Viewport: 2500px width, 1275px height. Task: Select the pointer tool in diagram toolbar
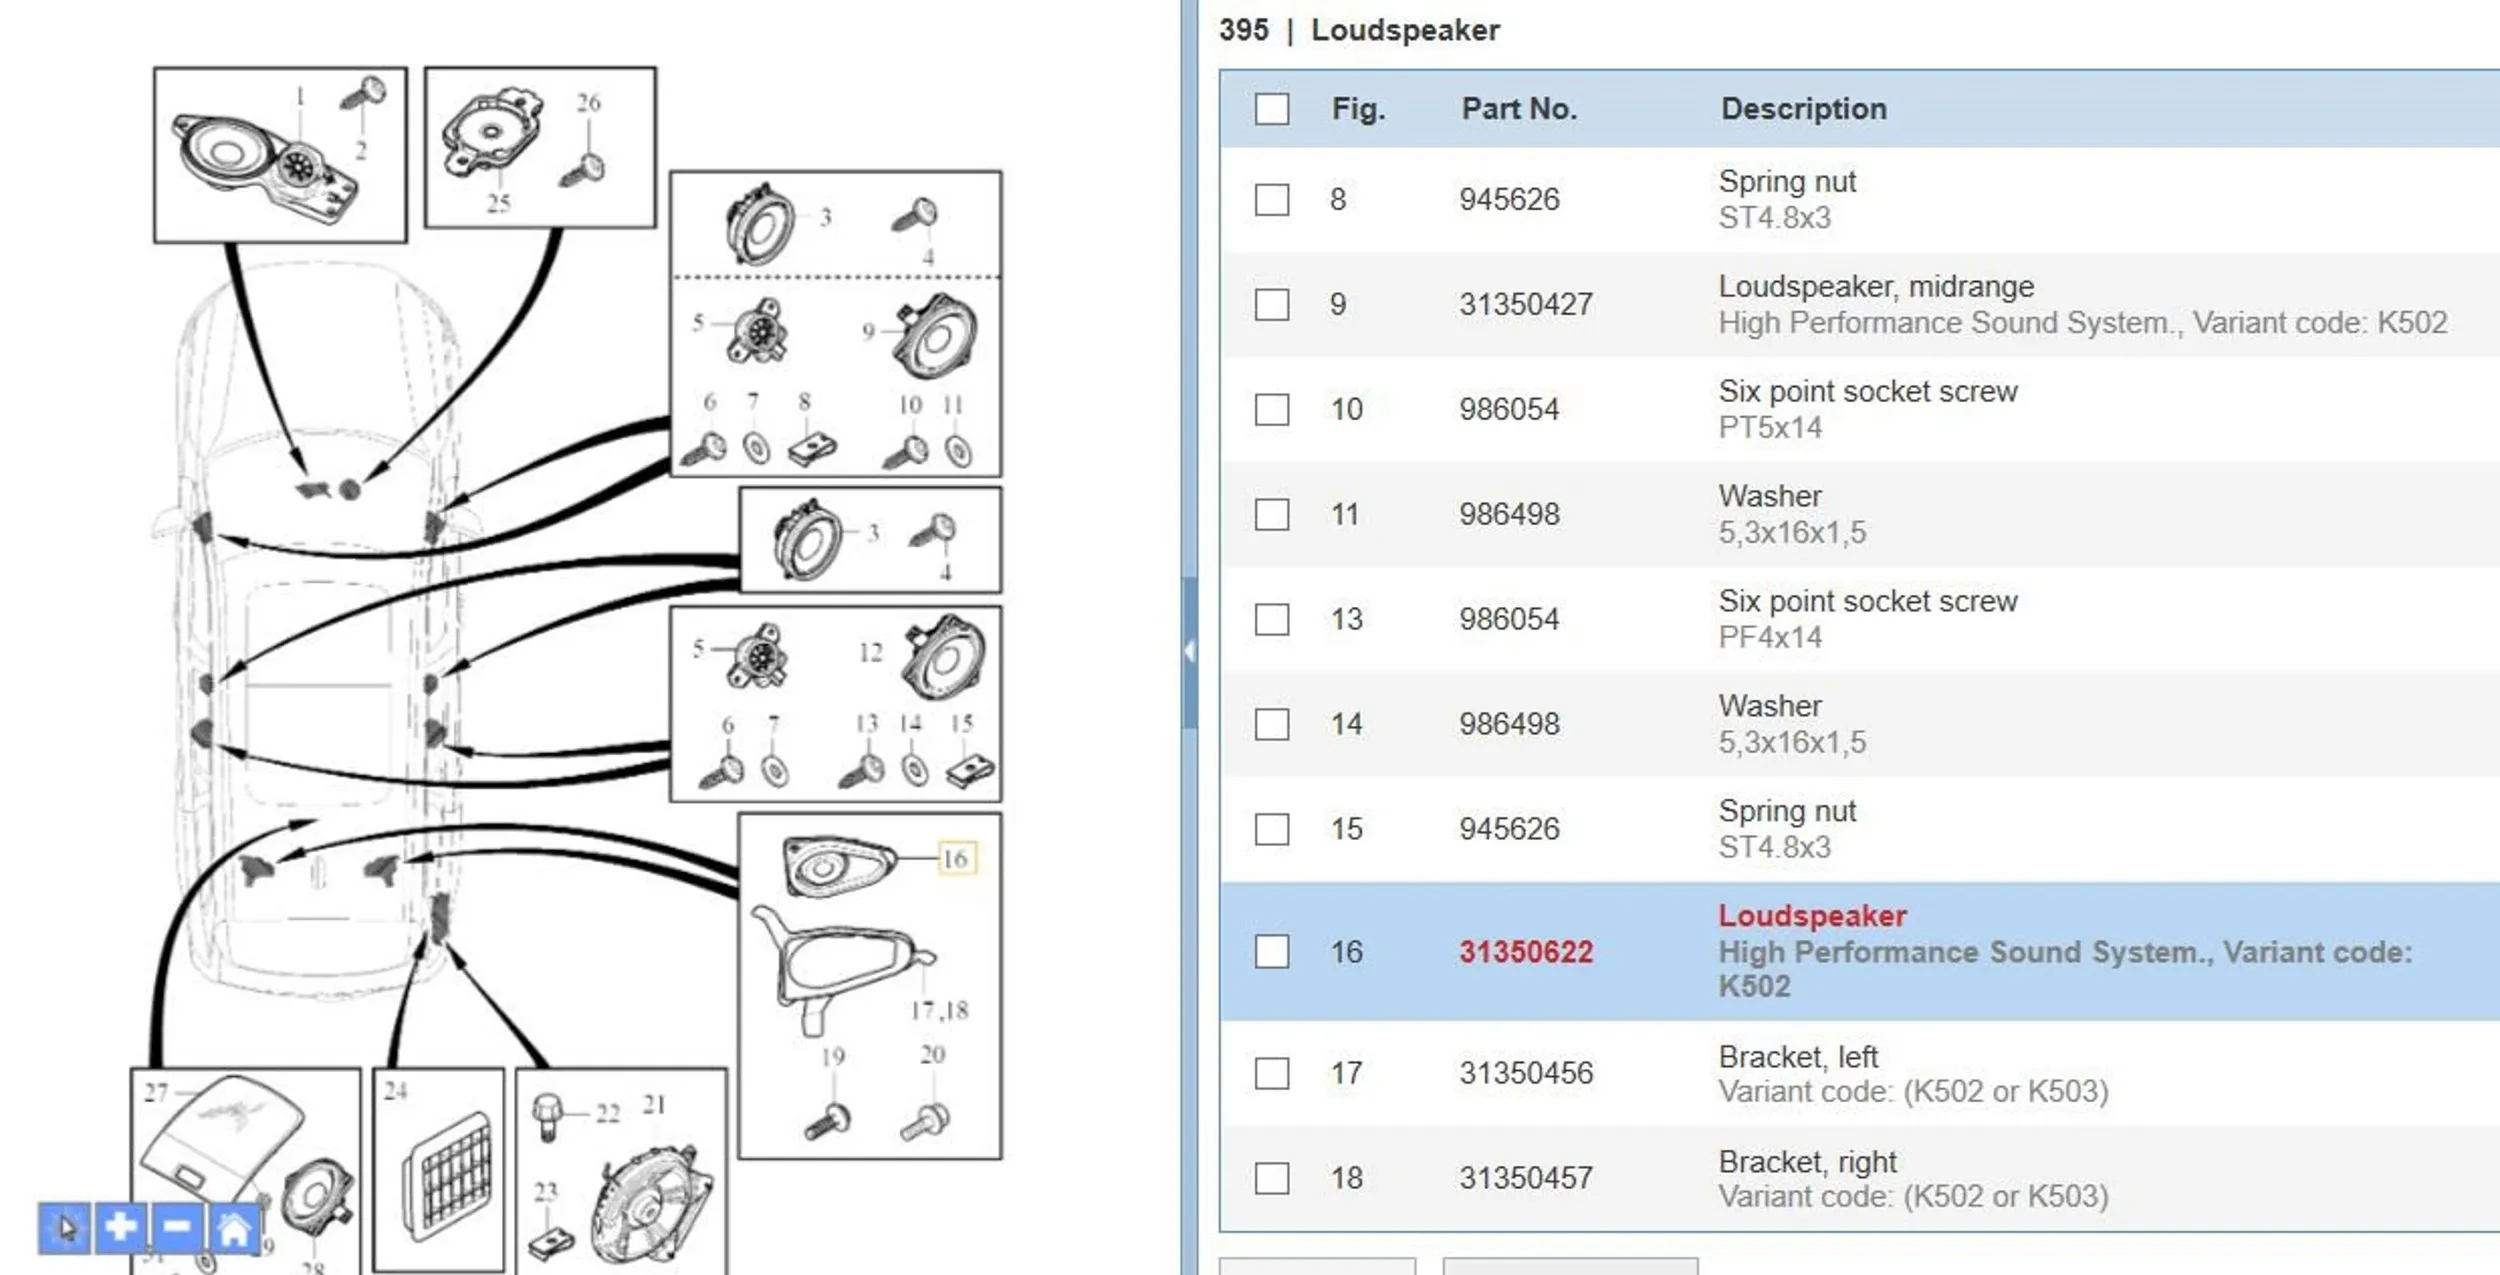click(65, 1227)
